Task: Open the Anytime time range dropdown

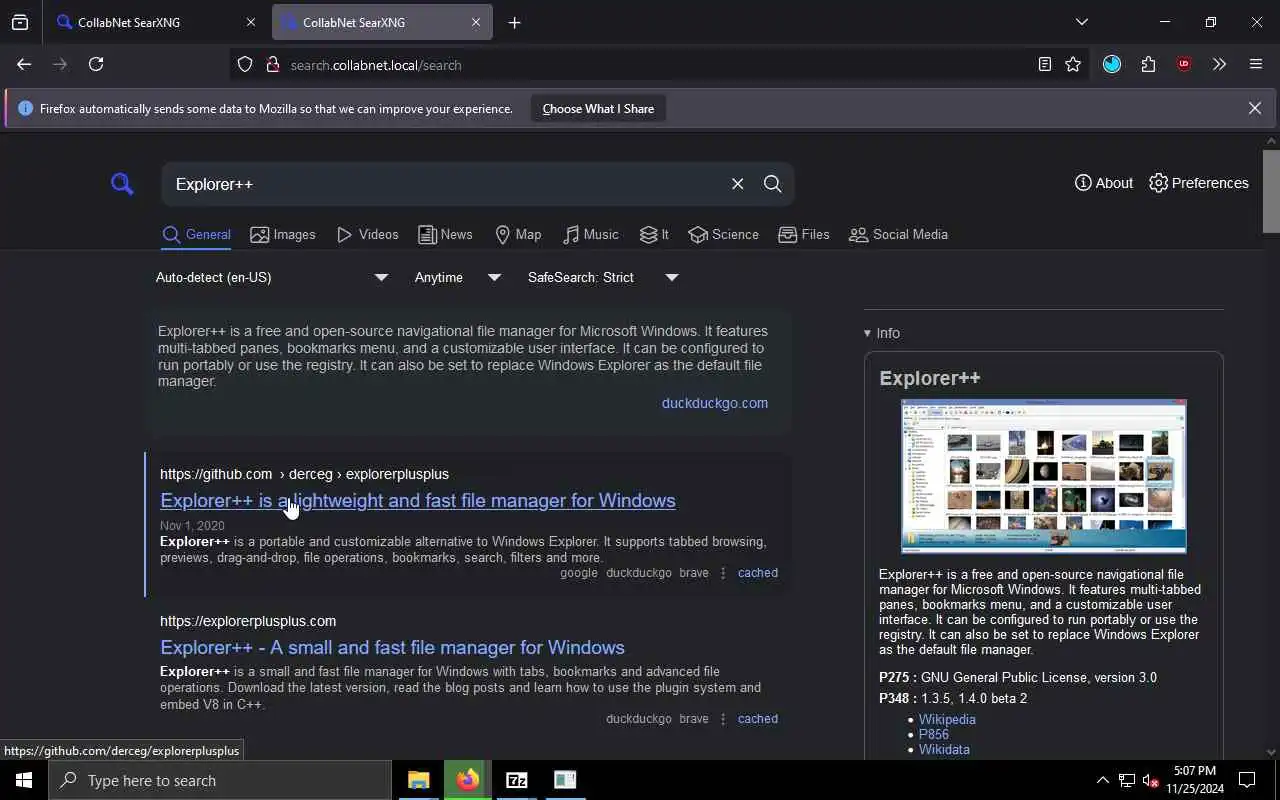Action: coord(457,277)
